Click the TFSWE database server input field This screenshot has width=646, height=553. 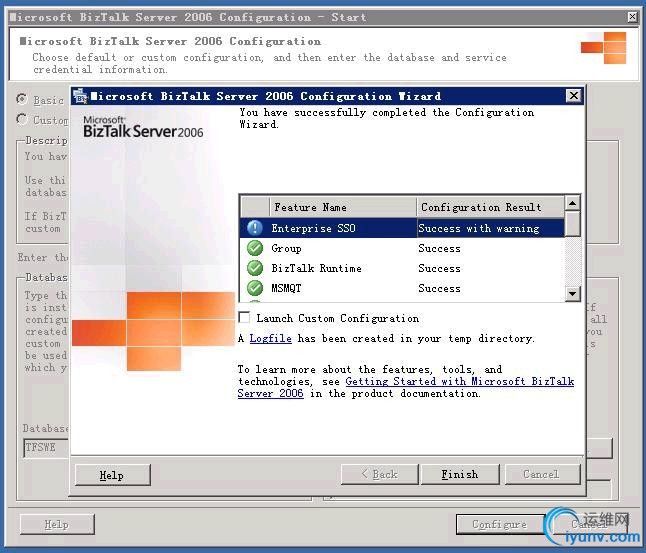point(46,448)
